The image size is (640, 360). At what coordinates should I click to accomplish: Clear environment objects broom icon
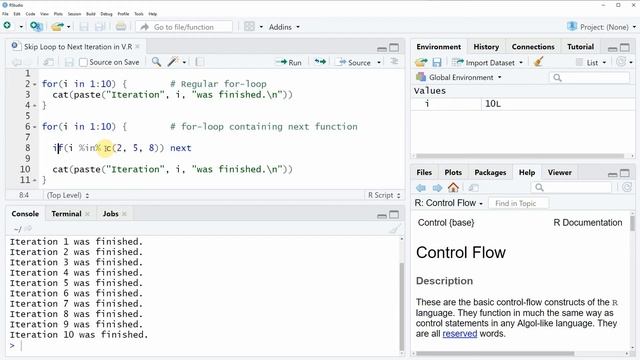coord(538,62)
